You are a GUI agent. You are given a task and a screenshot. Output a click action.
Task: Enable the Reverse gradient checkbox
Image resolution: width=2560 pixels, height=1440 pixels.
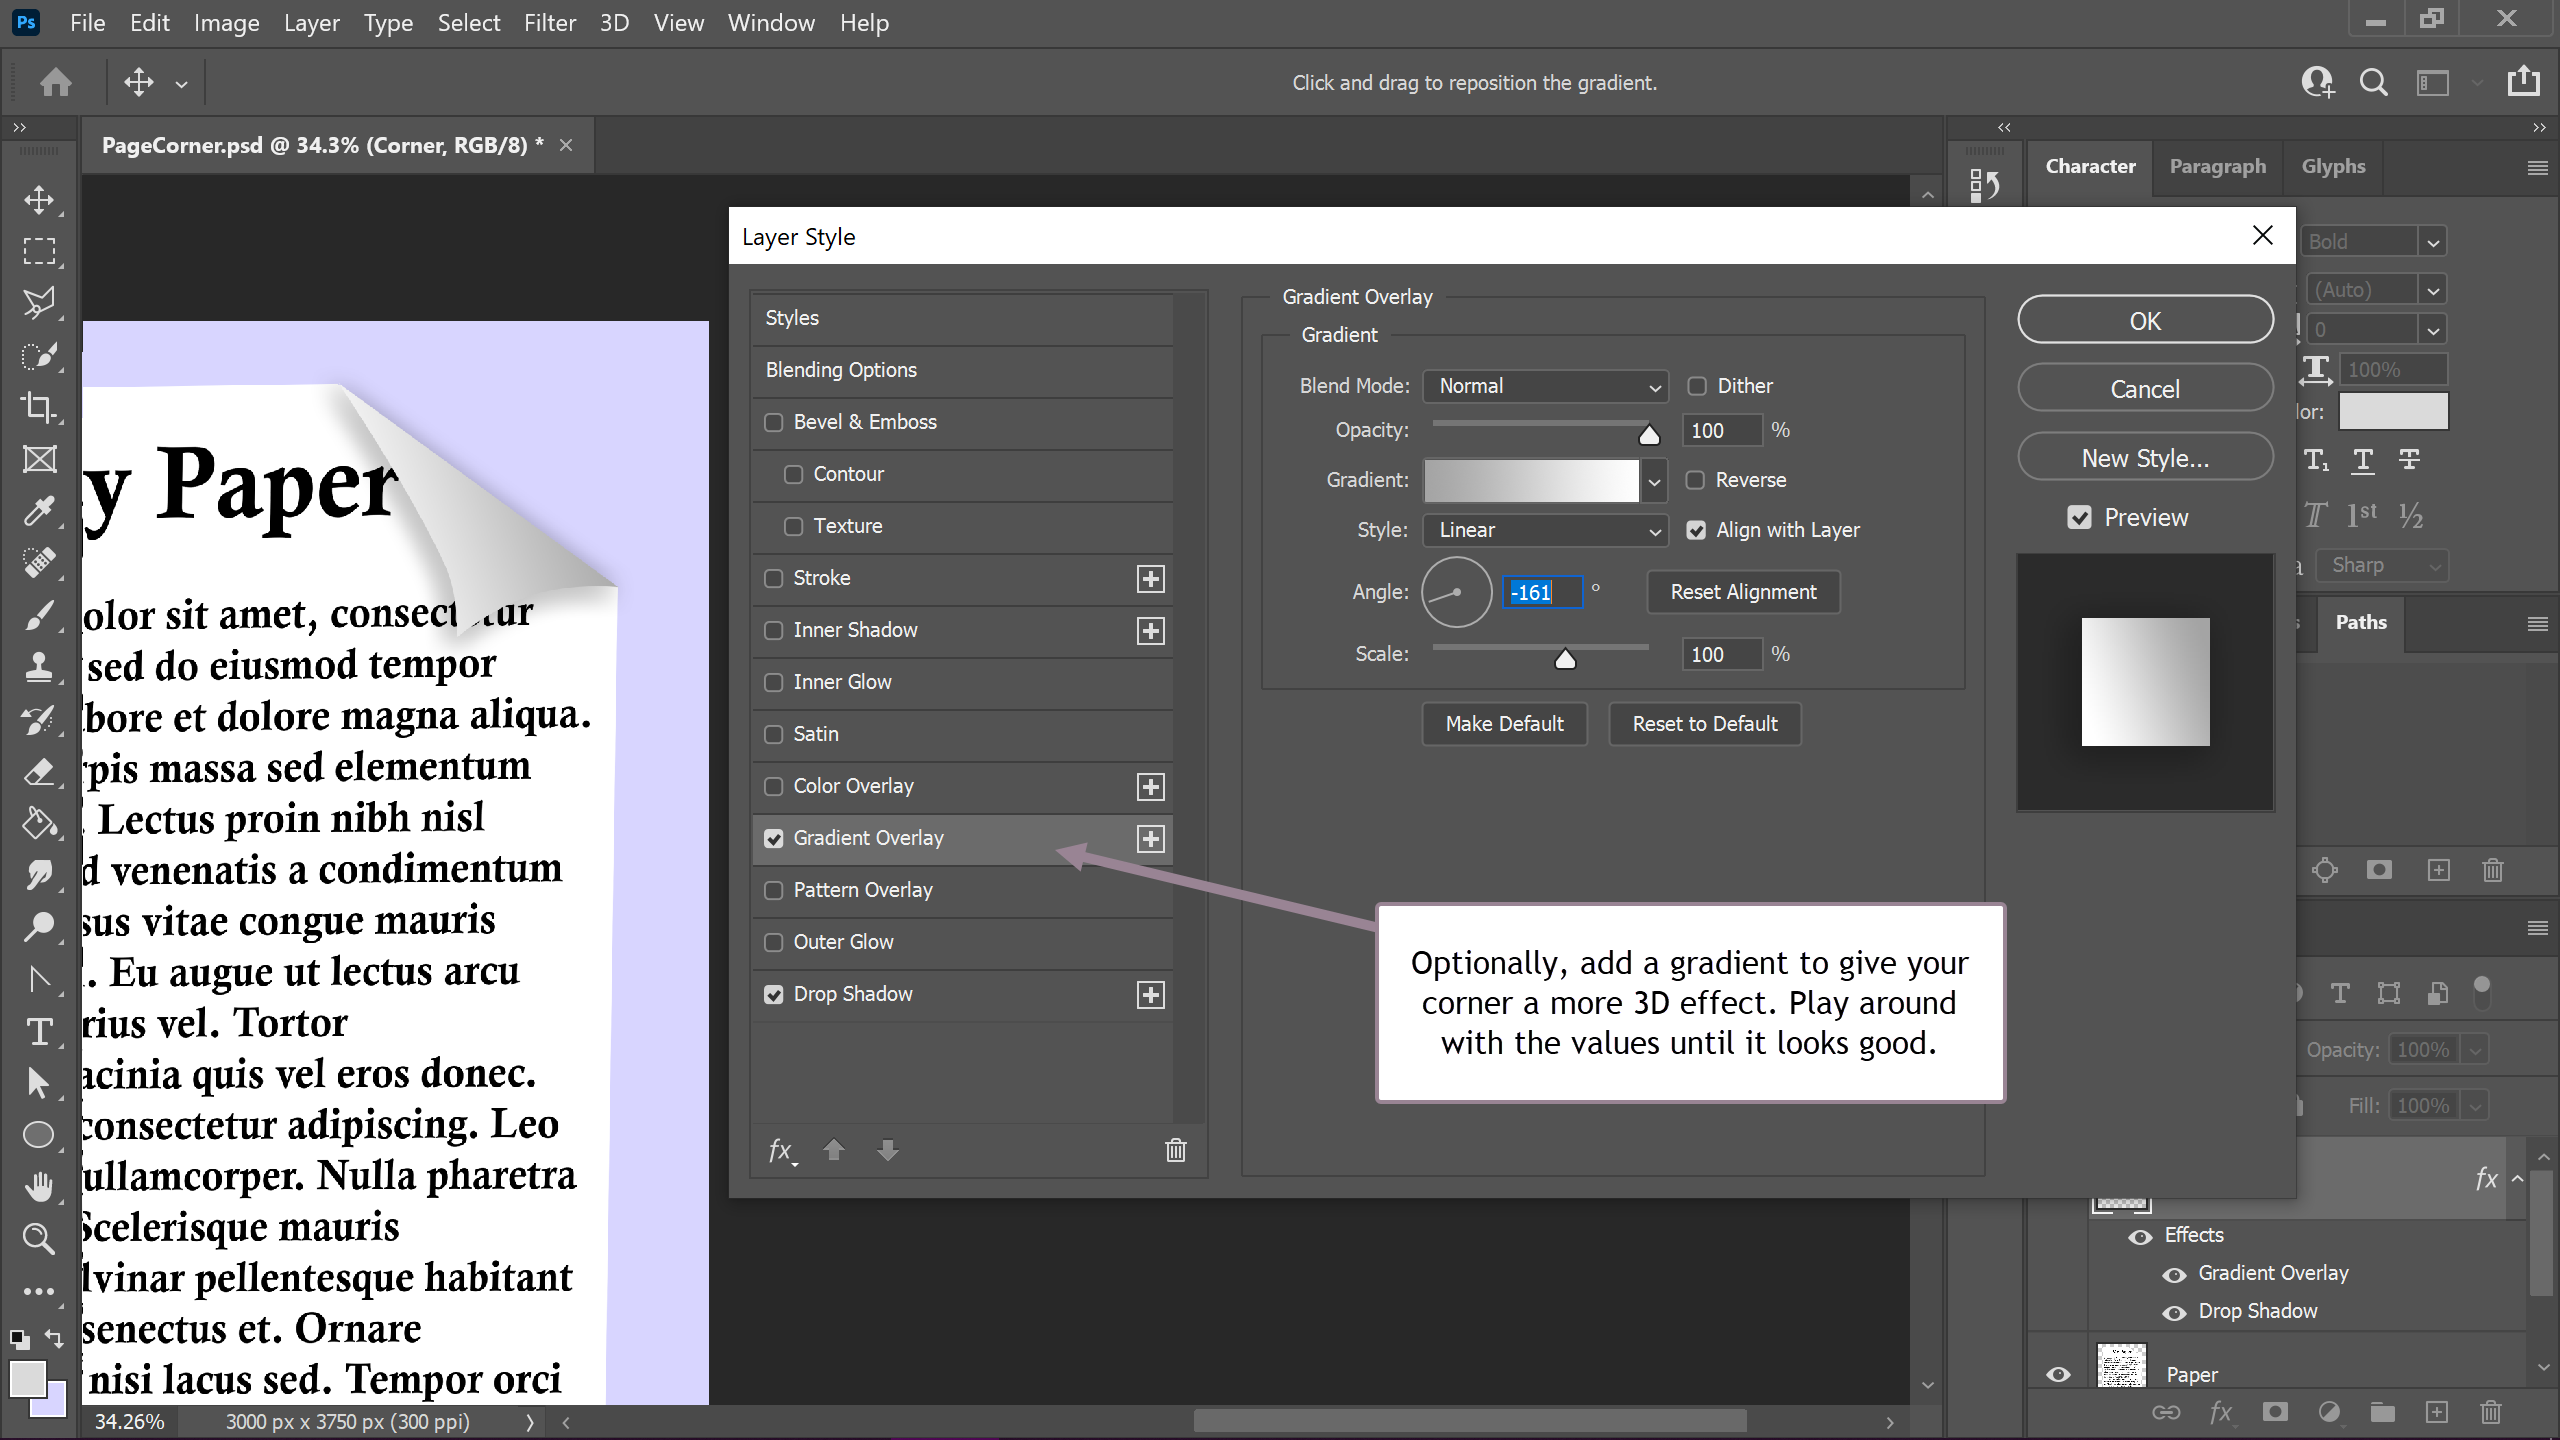[x=1695, y=480]
